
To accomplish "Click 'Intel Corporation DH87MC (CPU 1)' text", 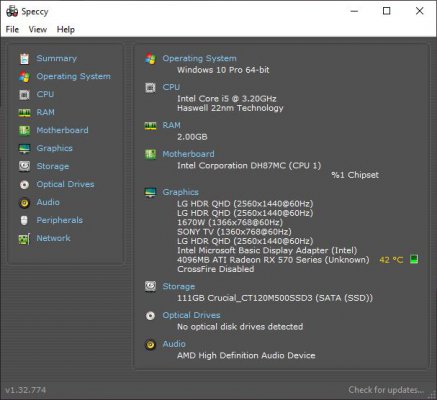I will pos(249,166).
